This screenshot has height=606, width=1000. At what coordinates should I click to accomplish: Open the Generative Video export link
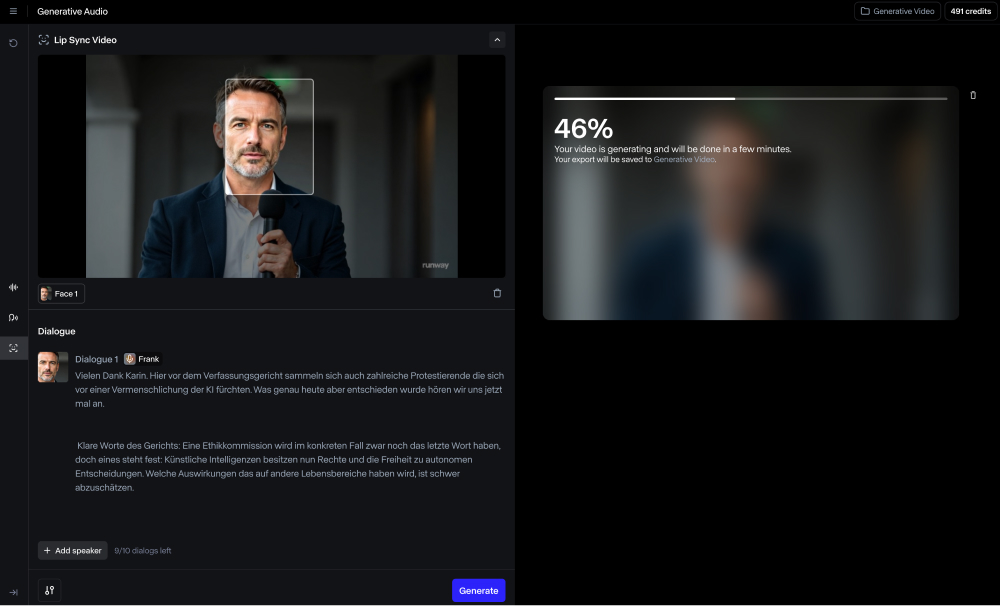click(x=684, y=159)
